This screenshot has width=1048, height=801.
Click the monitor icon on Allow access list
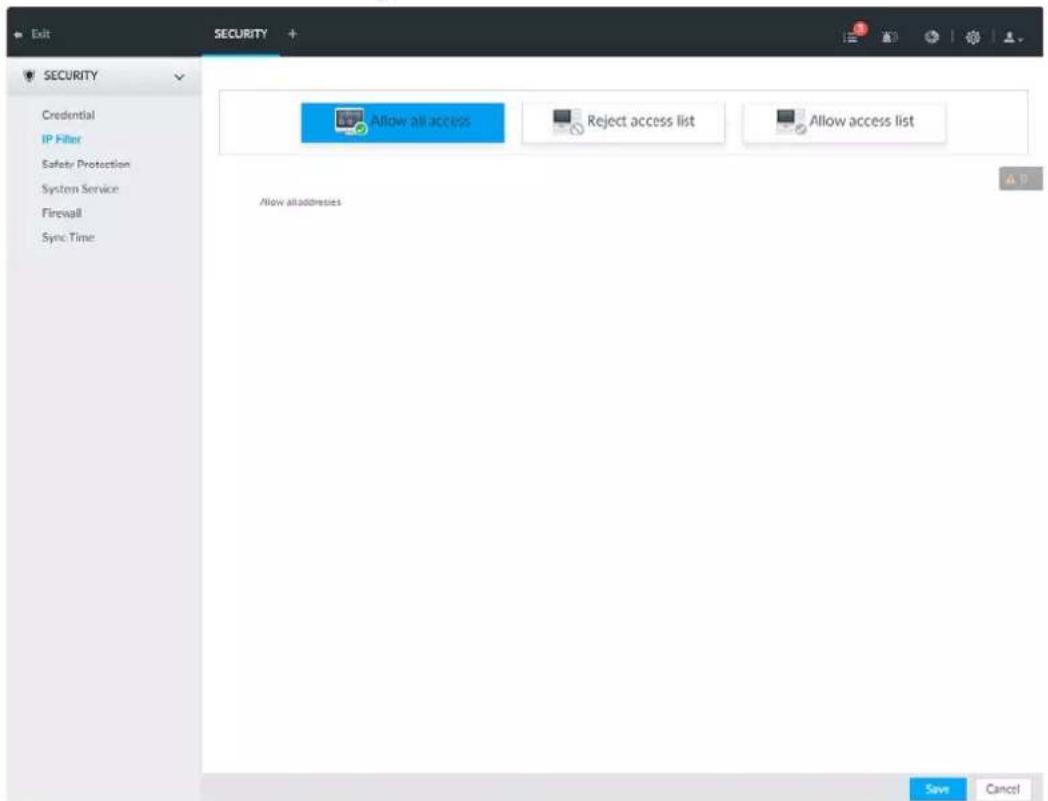pyautogui.click(x=791, y=122)
